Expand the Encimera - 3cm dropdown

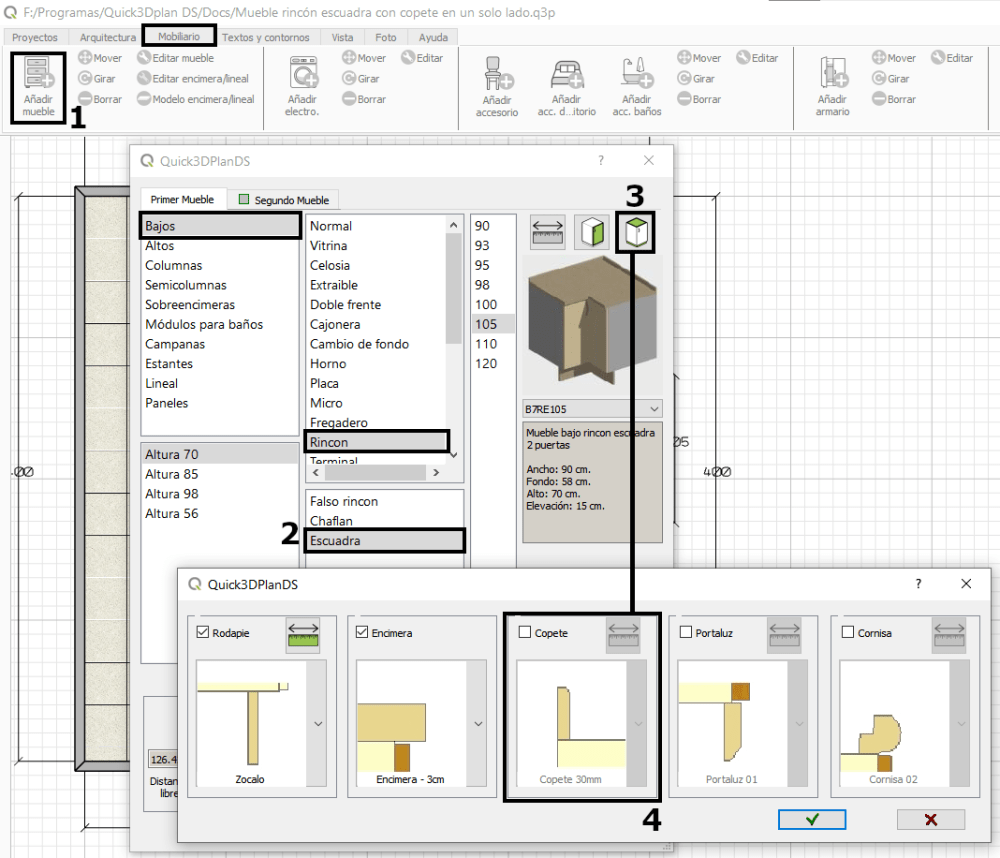pyautogui.click(x=477, y=723)
